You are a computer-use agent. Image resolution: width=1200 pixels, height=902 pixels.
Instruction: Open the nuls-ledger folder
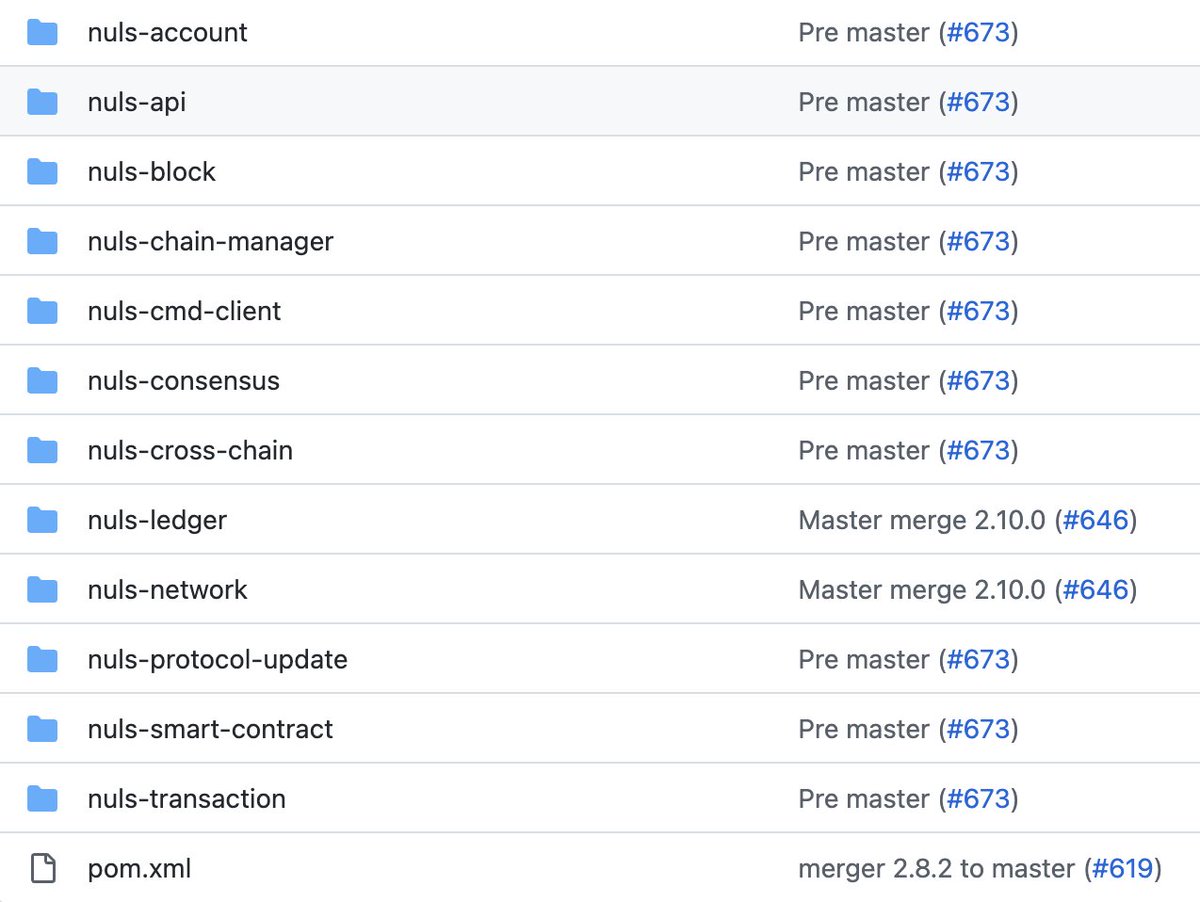(x=157, y=520)
